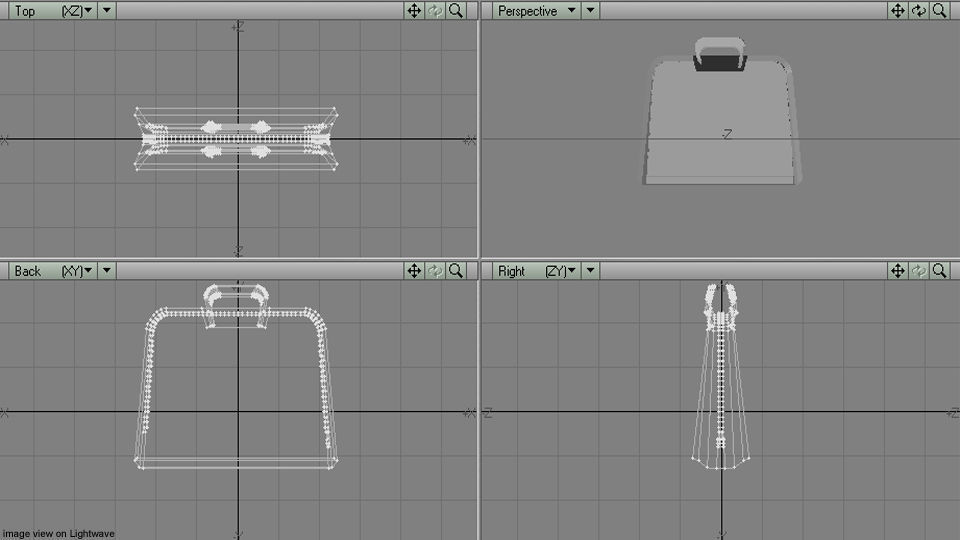
Task: Click the Perspective viewport zoom magnifier icon
Action: click(939, 10)
